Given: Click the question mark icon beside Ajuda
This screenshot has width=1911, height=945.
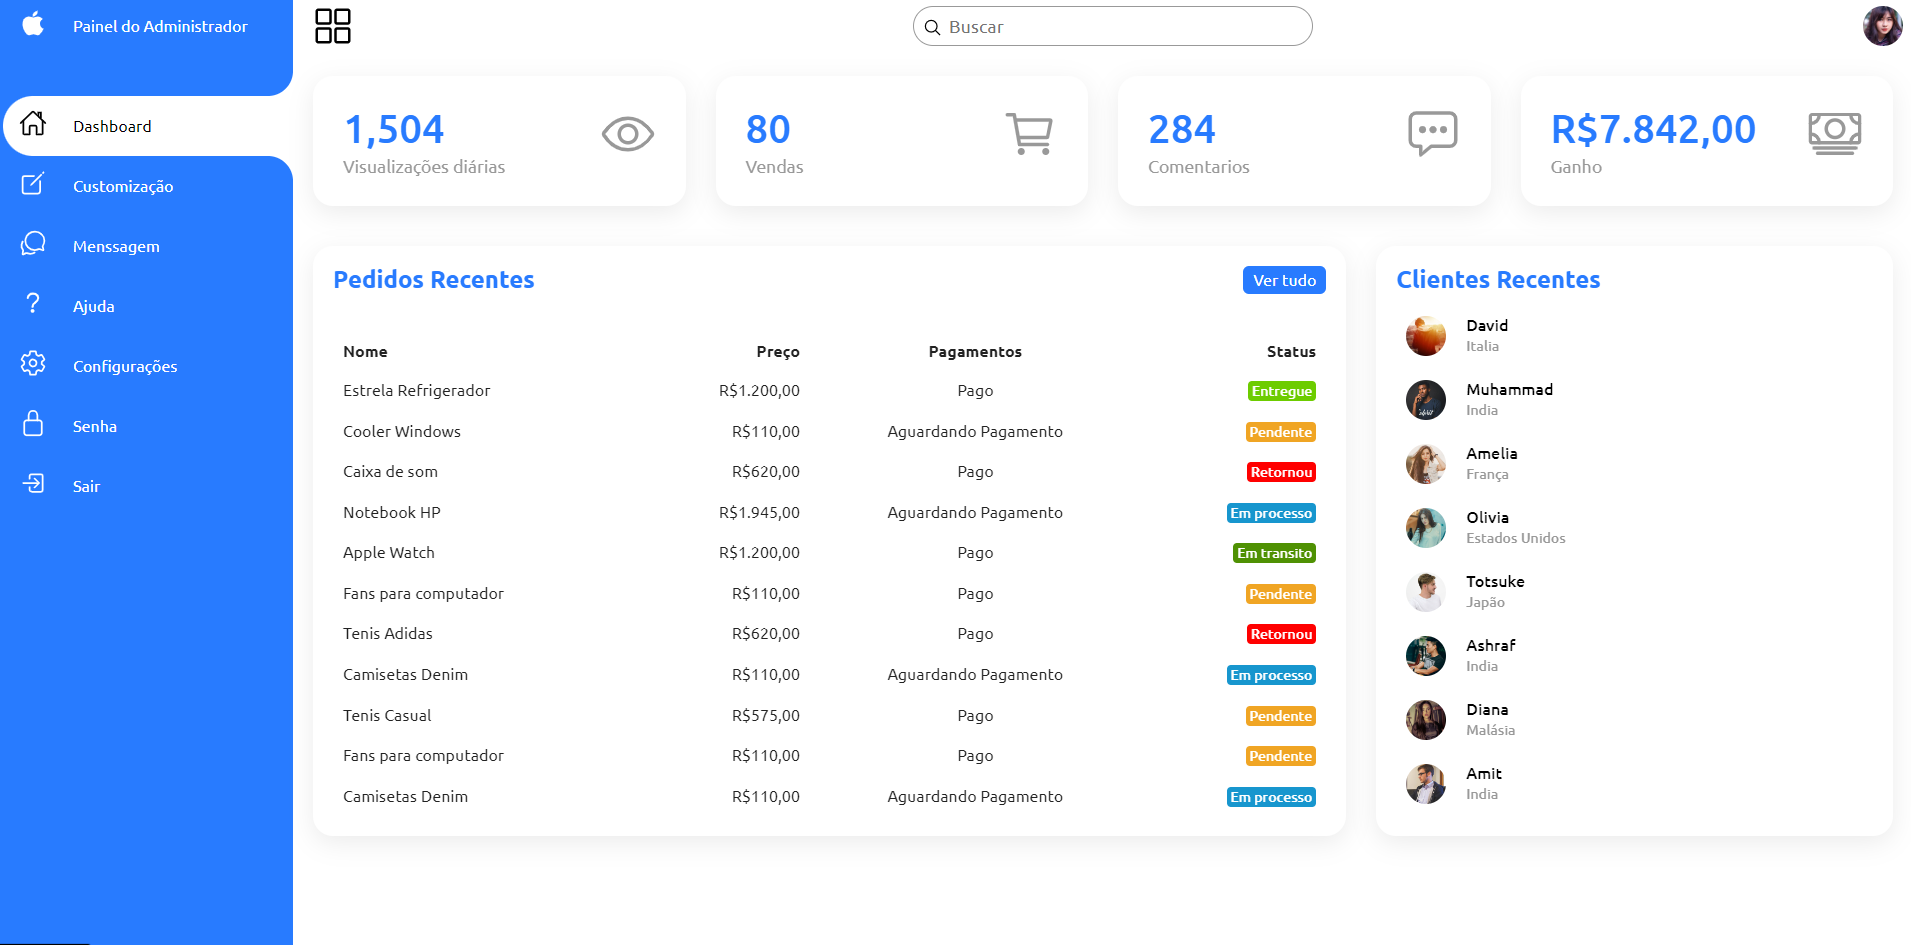Looking at the screenshot, I should 33,305.
